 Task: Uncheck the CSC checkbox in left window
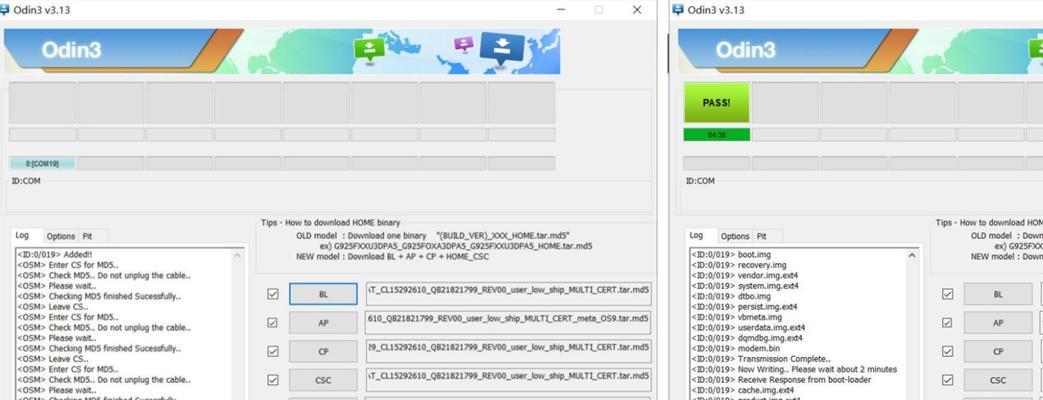click(x=273, y=380)
